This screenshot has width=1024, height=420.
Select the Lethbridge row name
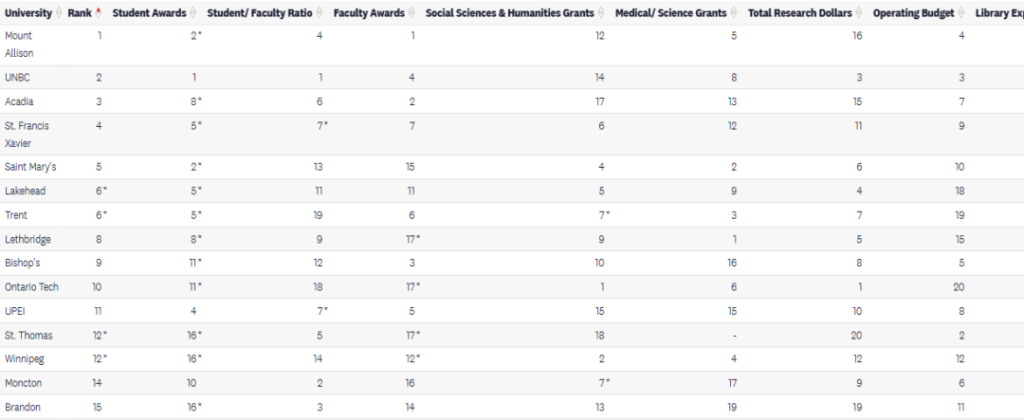tap(29, 239)
